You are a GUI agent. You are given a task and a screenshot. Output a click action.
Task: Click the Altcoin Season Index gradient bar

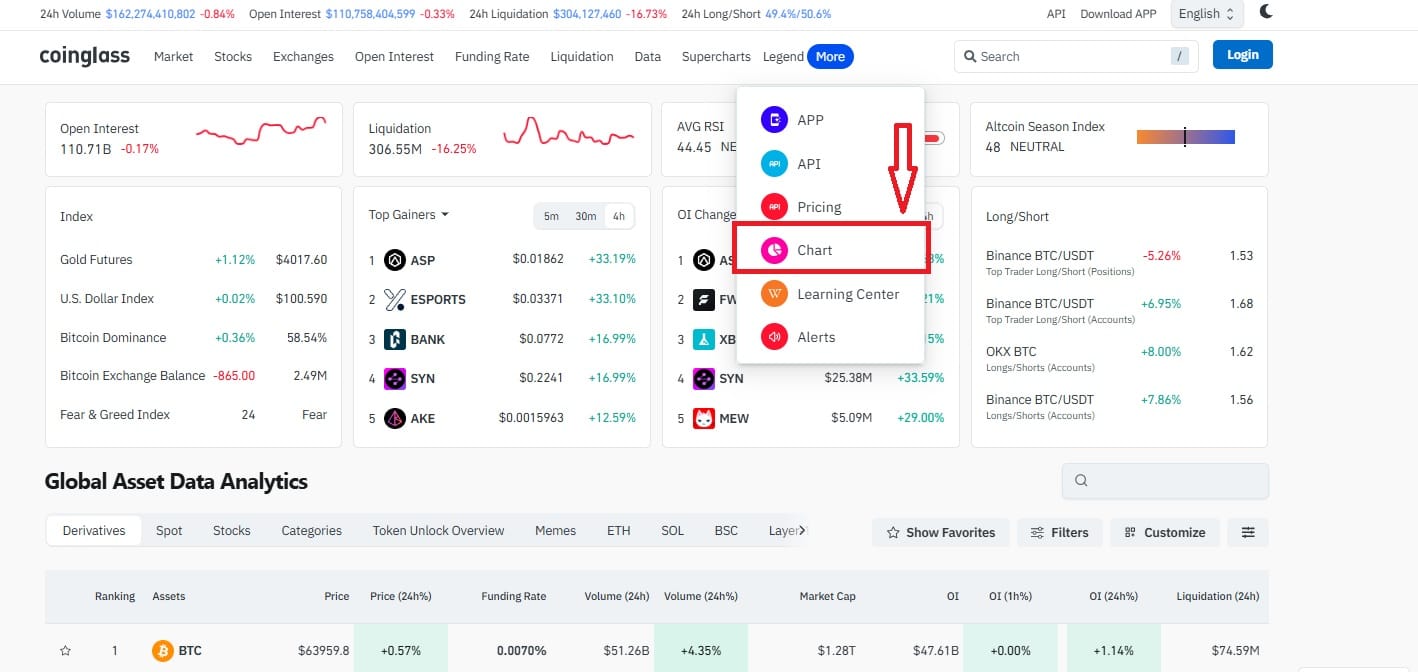coord(1186,137)
